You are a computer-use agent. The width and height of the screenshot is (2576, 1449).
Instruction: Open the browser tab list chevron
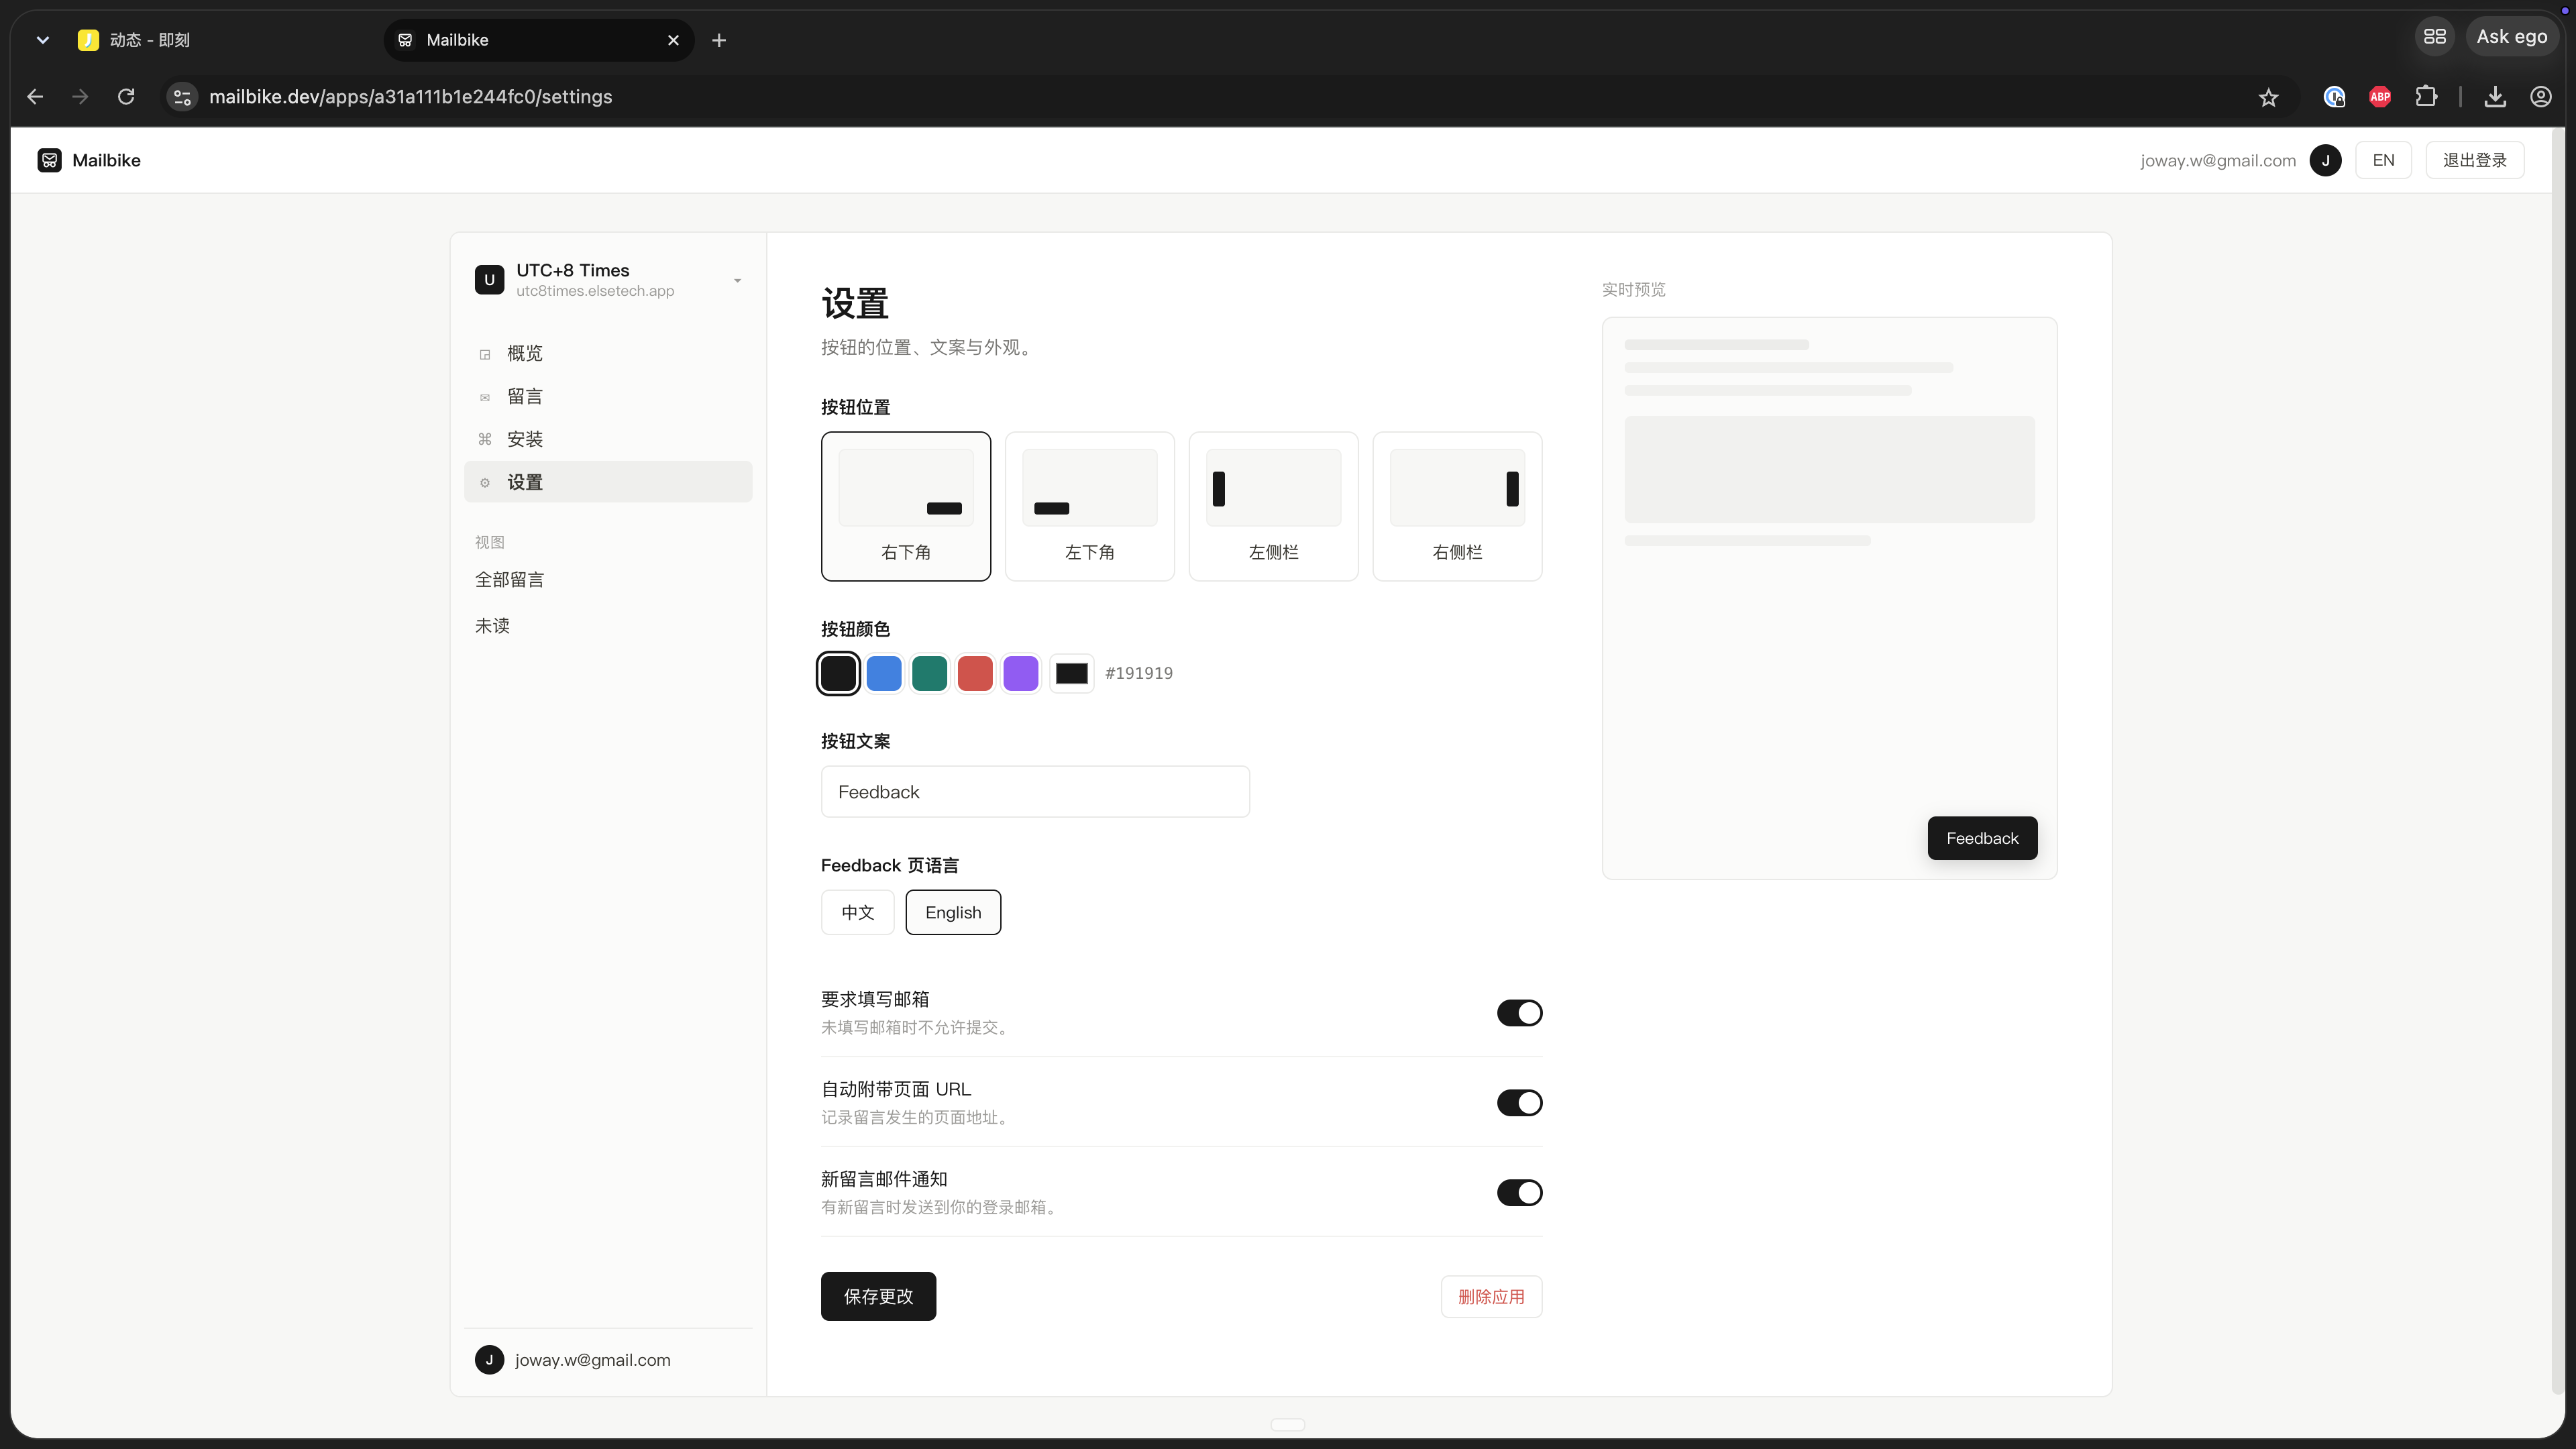42,40
